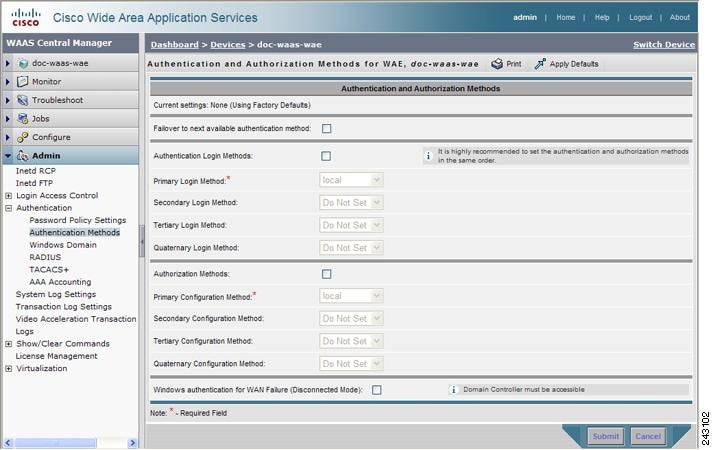712x450 pixels.
Task: Click the Configure menu icon
Action: [x=22, y=137]
